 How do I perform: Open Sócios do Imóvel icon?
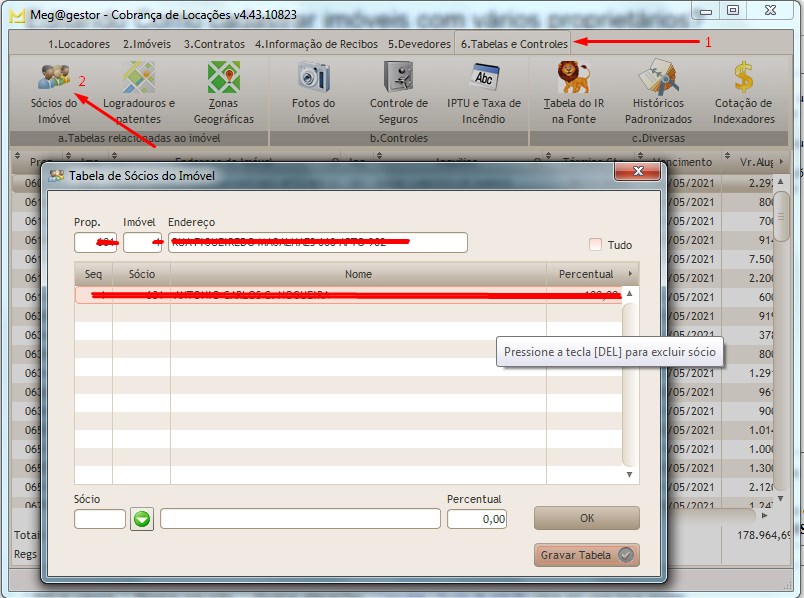[53, 78]
